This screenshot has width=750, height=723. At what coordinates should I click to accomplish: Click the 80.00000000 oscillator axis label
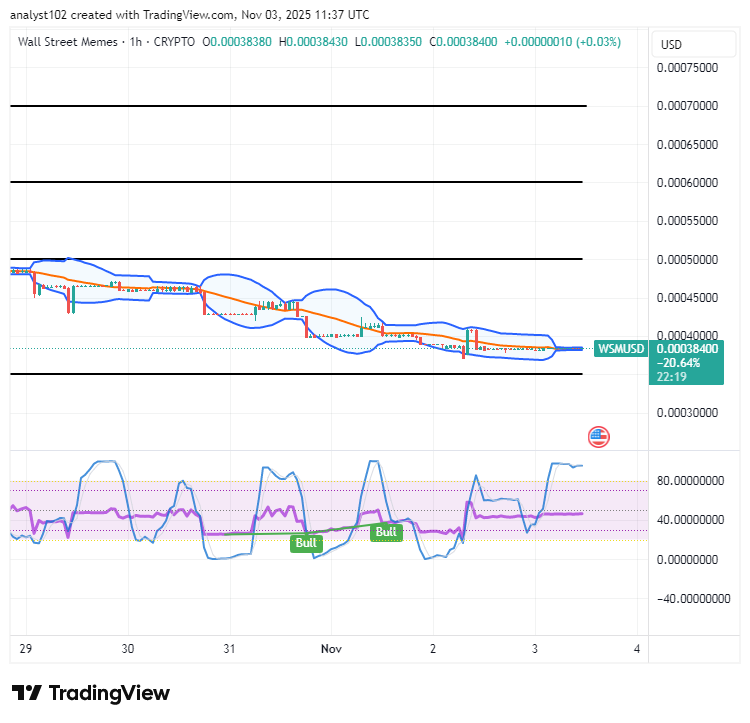click(x=691, y=481)
